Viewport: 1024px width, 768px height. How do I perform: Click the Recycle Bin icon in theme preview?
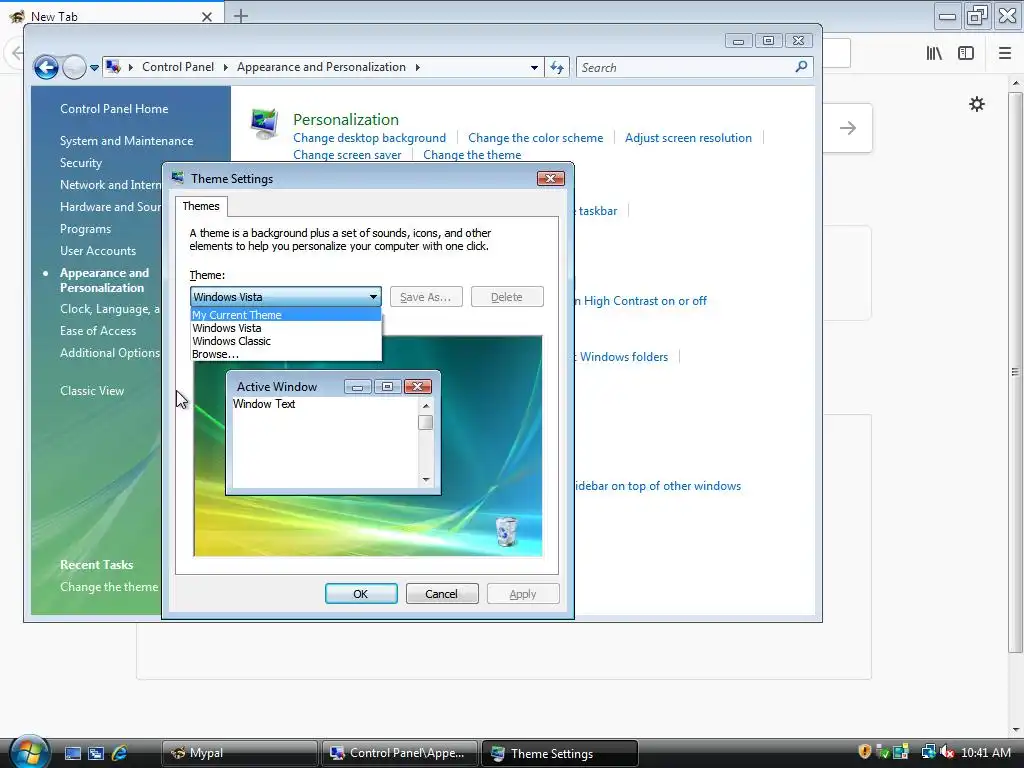tap(506, 530)
